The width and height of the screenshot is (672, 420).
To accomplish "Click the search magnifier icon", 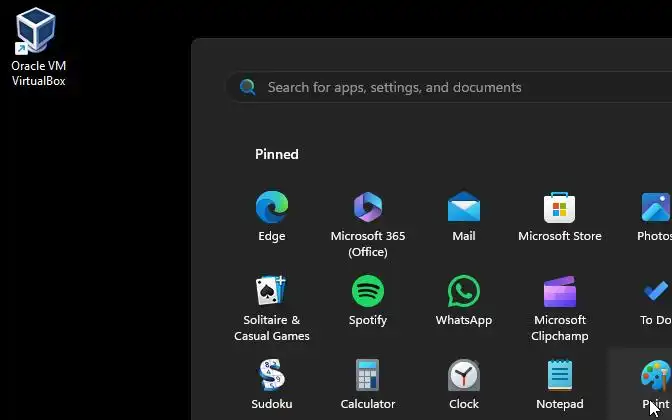I will pyautogui.click(x=248, y=87).
